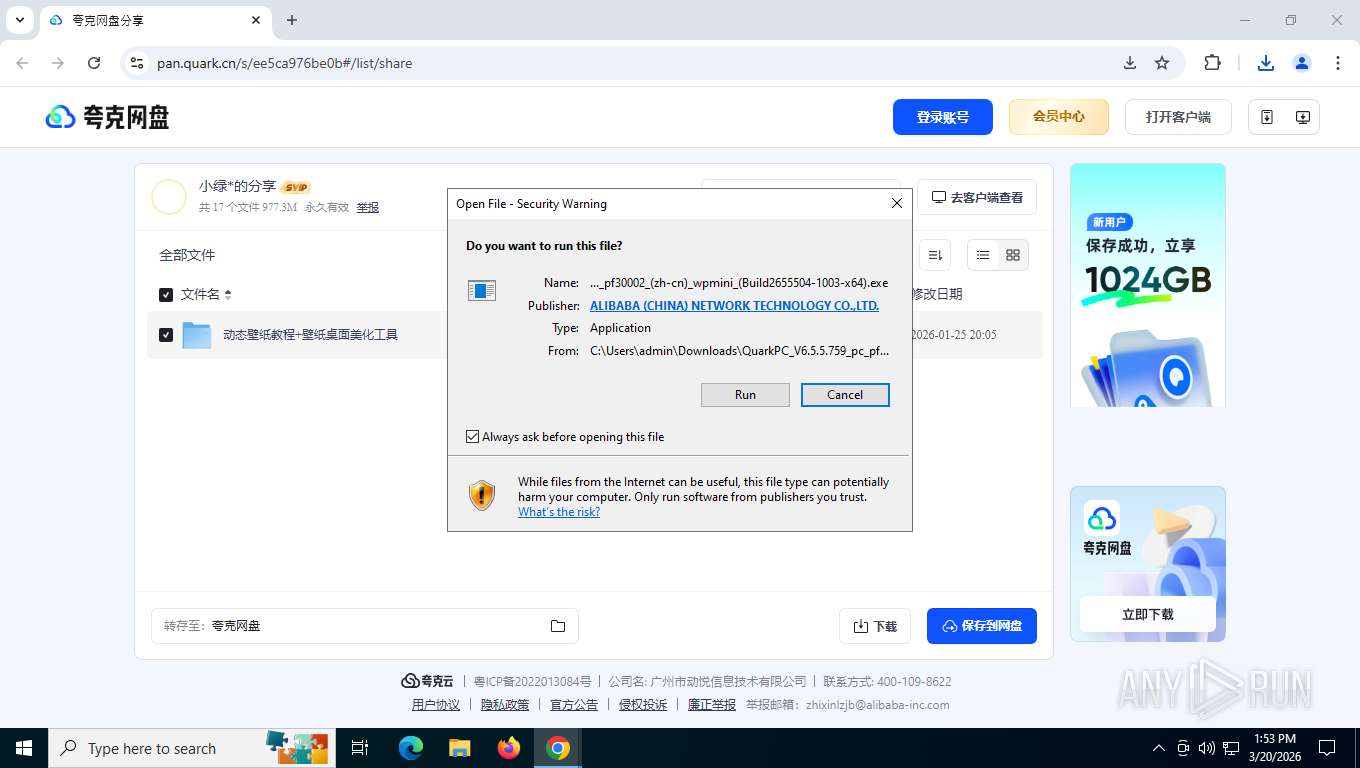Switch to list view
This screenshot has width=1360, height=768.
[983, 255]
